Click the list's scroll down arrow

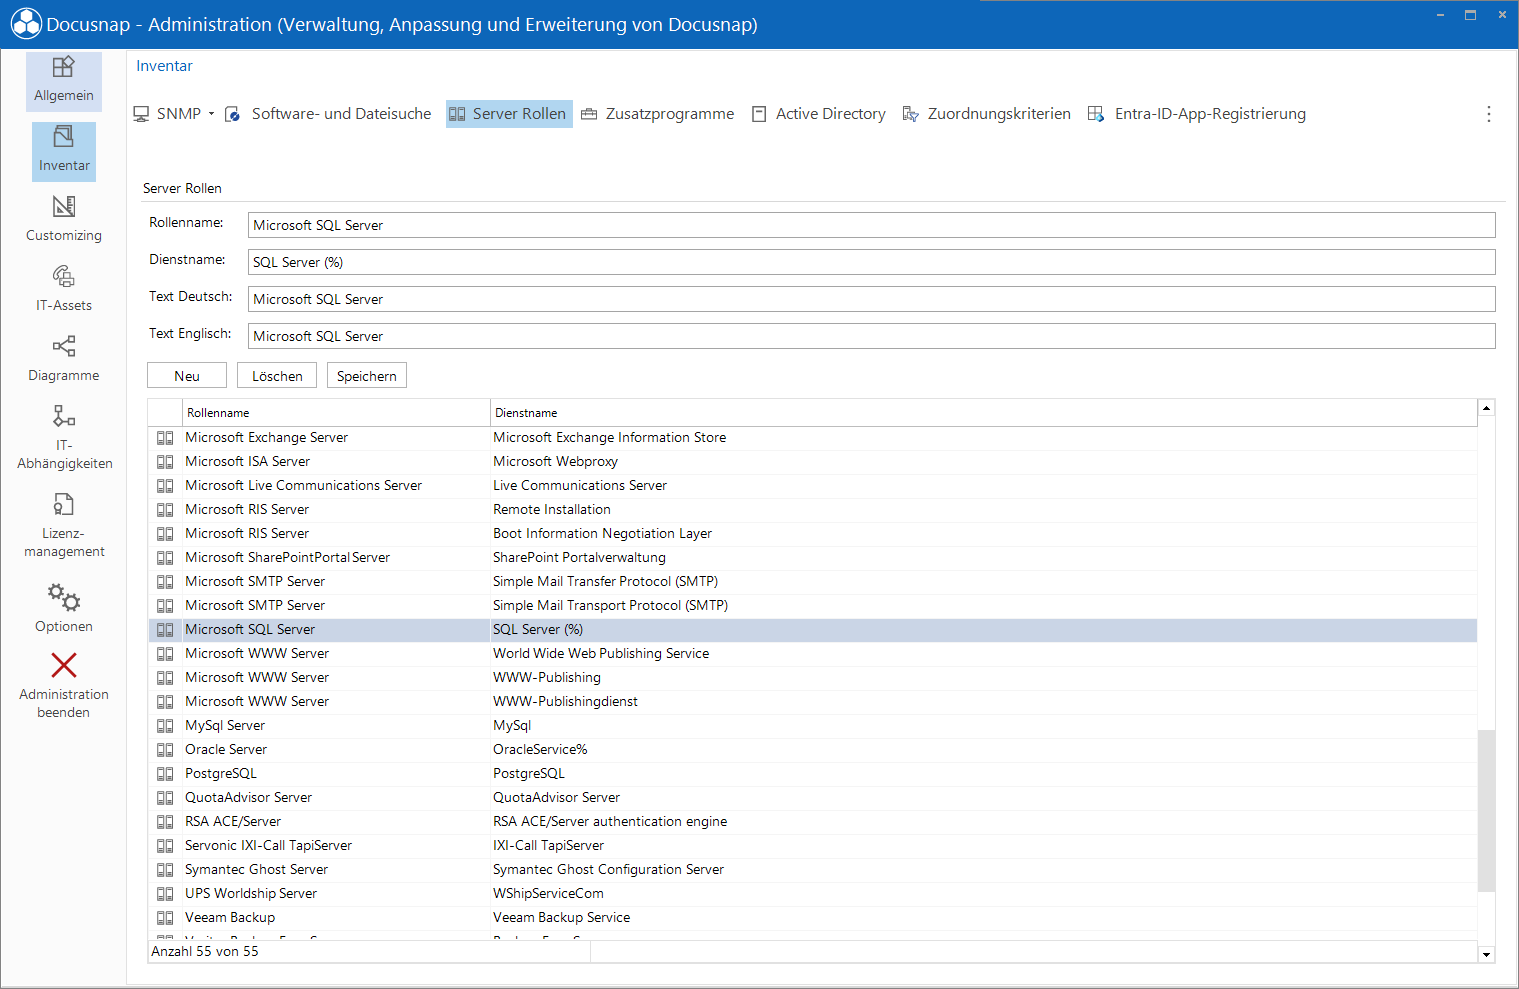pyautogui.click(x=1487, y=955)
